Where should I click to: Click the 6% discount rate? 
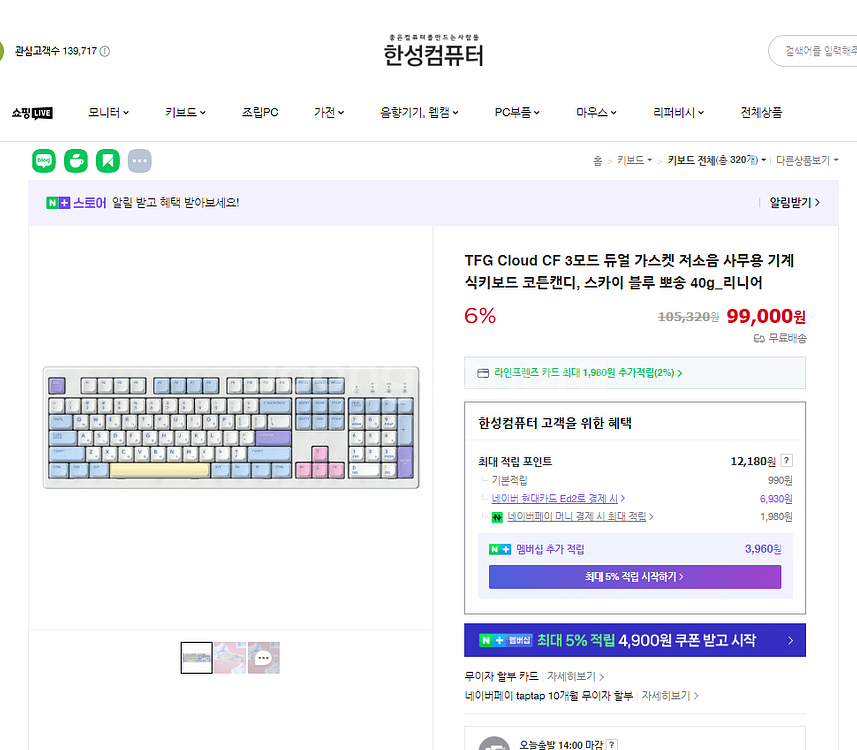coord(480,316)
